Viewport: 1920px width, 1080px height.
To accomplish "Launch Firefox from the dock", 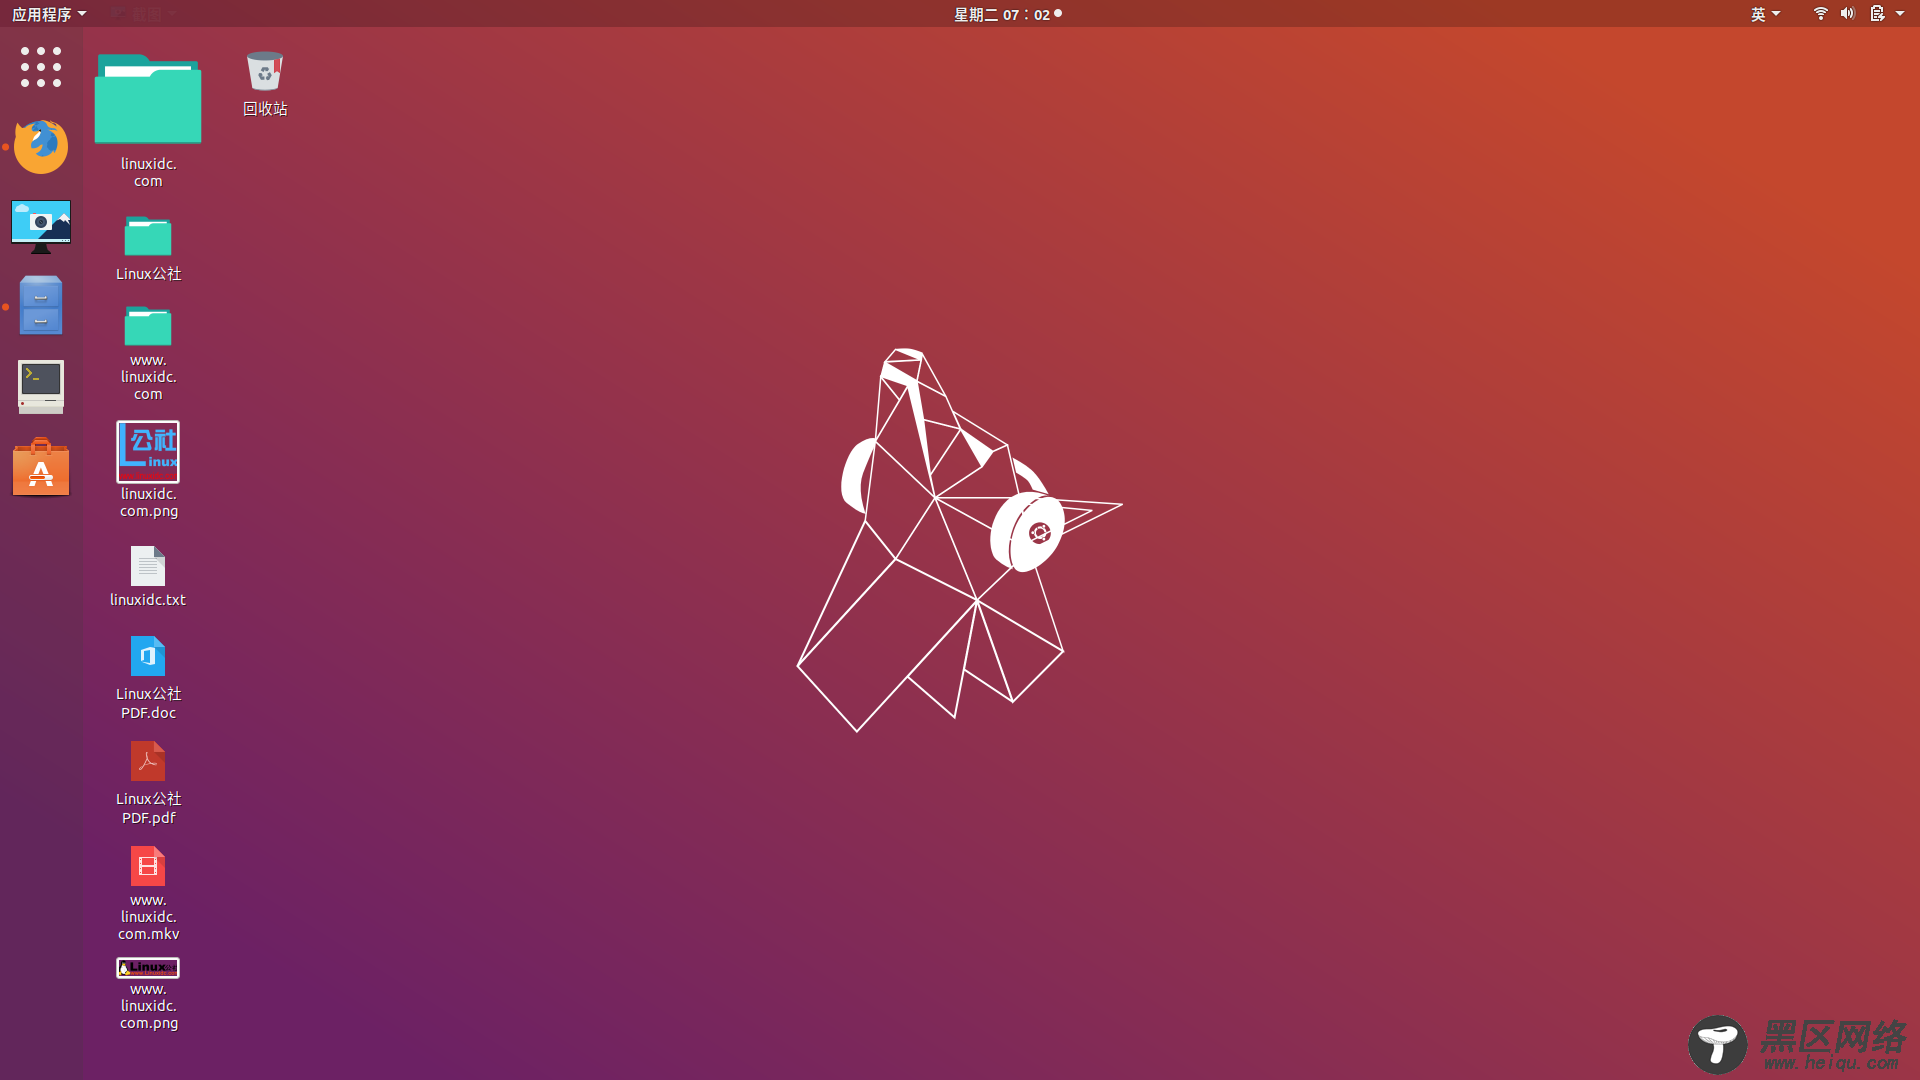I will (41, 146).
